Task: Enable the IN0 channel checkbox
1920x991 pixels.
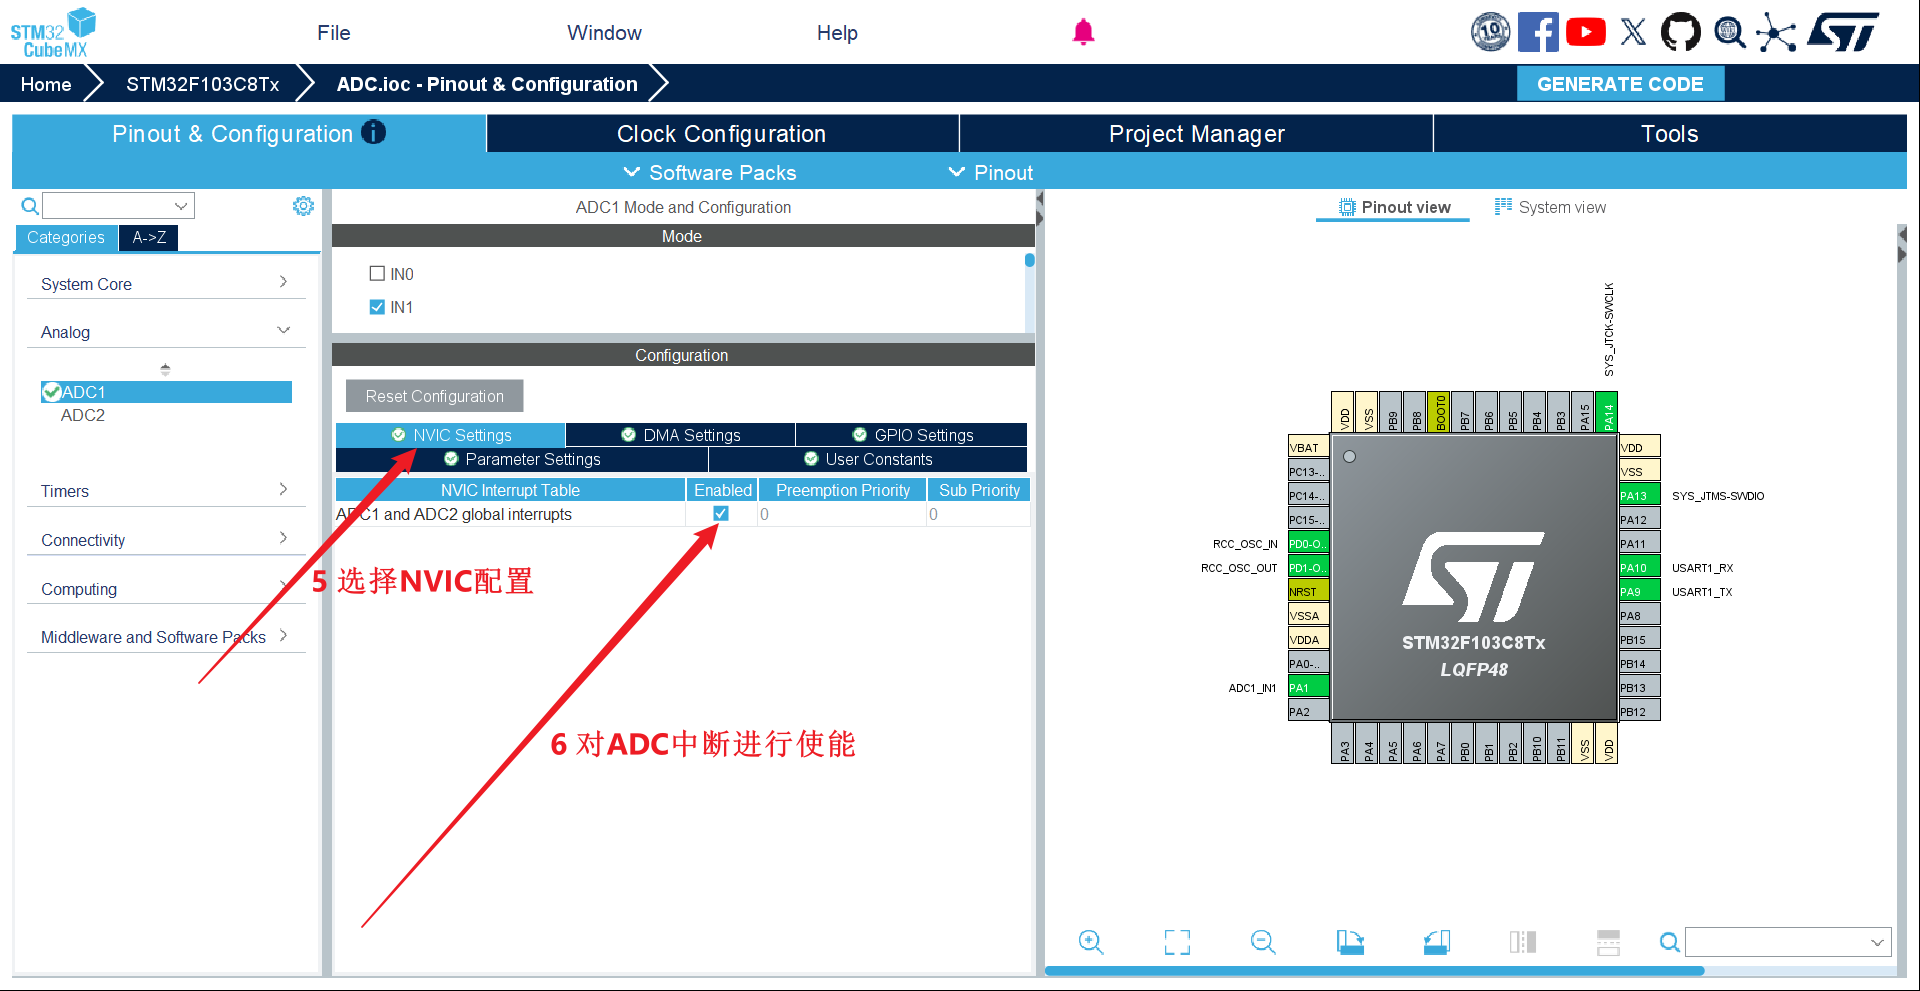Action: [x=377, y=273]
